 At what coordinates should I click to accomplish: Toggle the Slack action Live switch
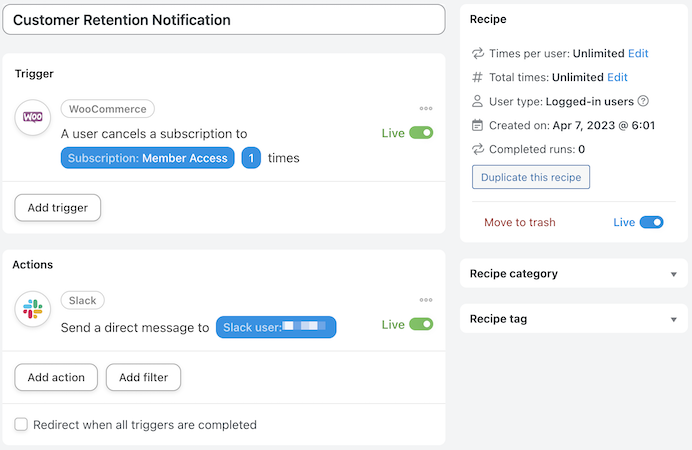pyautogui.click(x=421, y=324)
